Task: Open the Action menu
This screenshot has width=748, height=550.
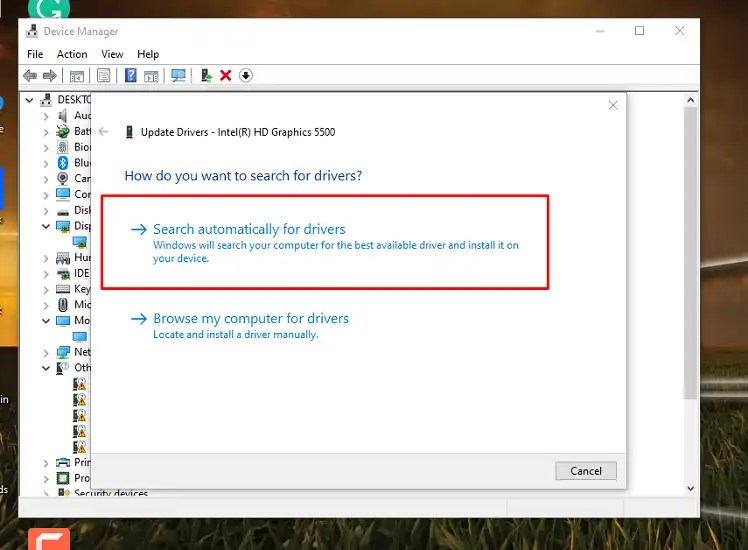Action: 72,54
